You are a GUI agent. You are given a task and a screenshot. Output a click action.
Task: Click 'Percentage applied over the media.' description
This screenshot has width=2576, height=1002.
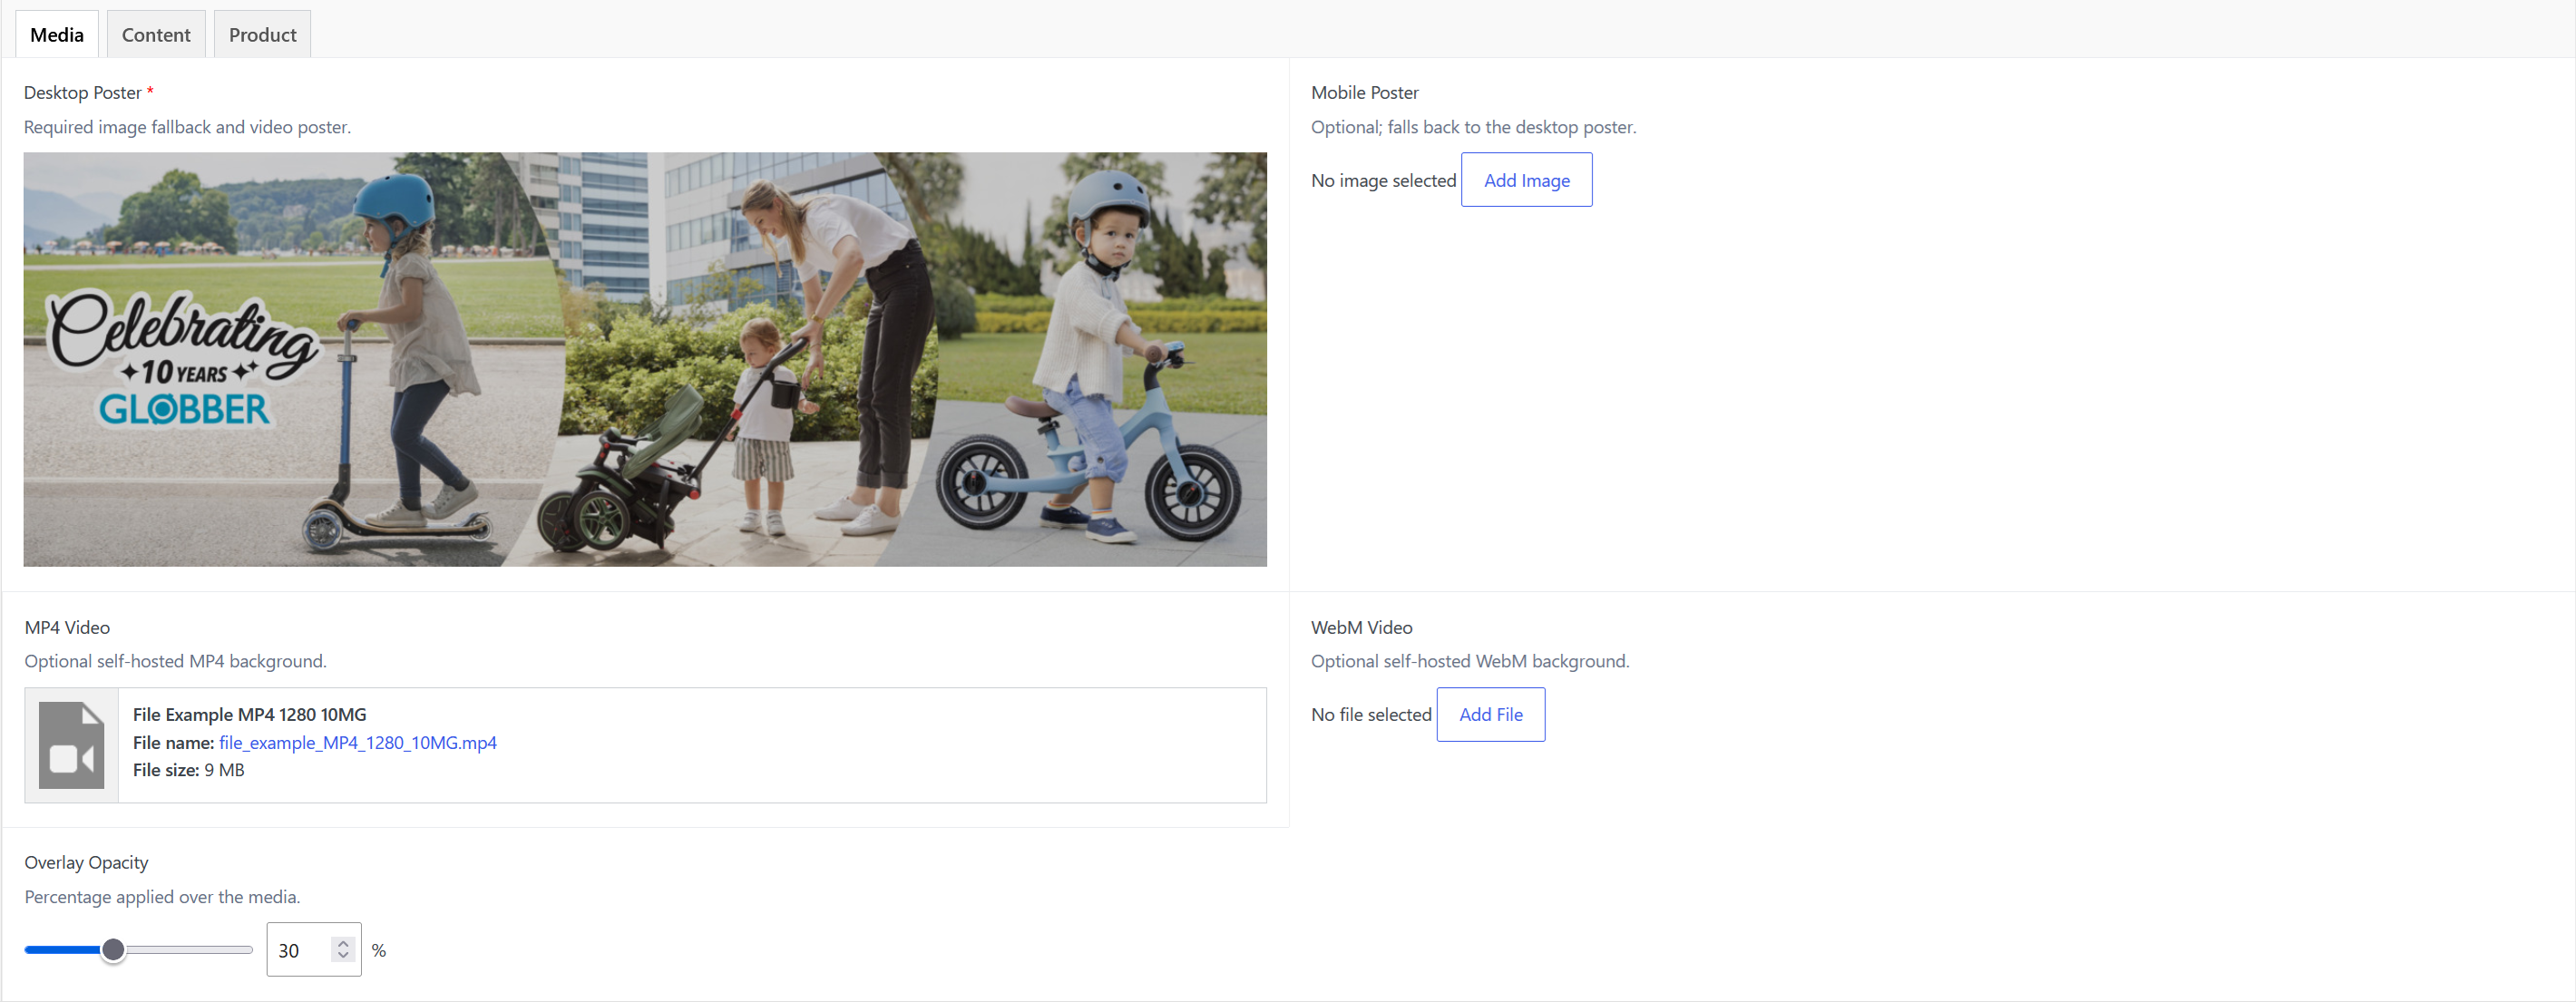[162, 897]
